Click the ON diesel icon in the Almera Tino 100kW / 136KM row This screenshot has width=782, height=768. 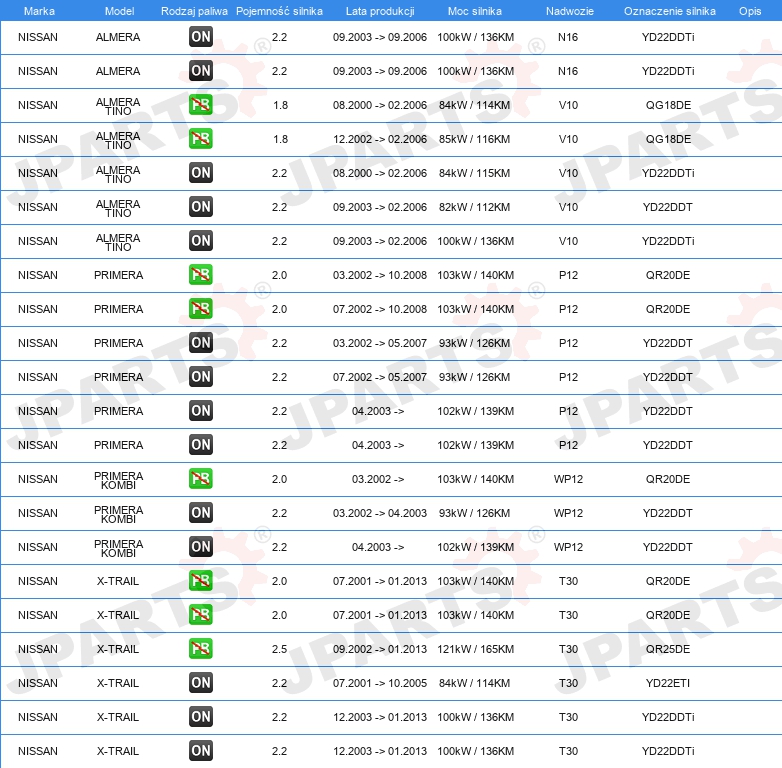click(200, 240)
